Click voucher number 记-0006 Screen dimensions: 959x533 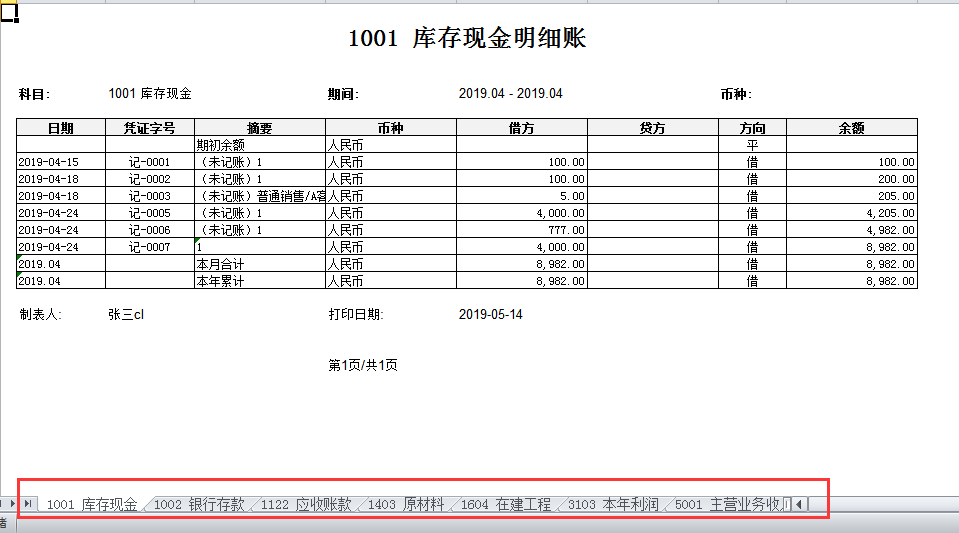coord(150,230)
